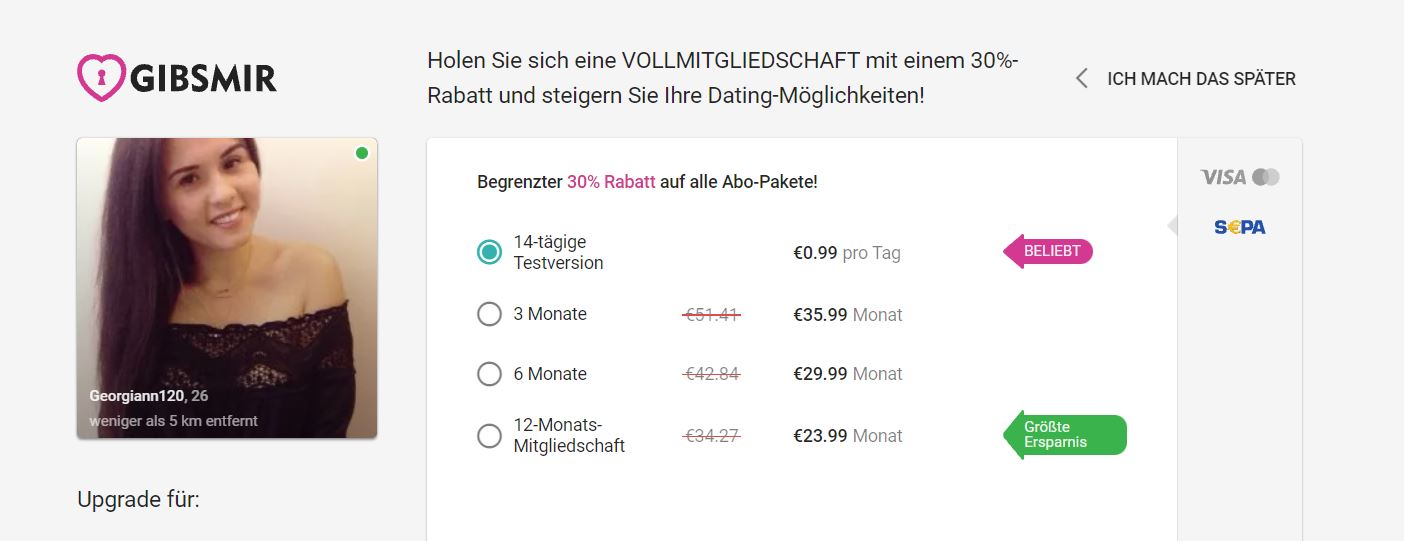Click the €23.99 Monat price
Image resolution: width=1404 pixels, height=541 pixels.
[x=848, y=436]
